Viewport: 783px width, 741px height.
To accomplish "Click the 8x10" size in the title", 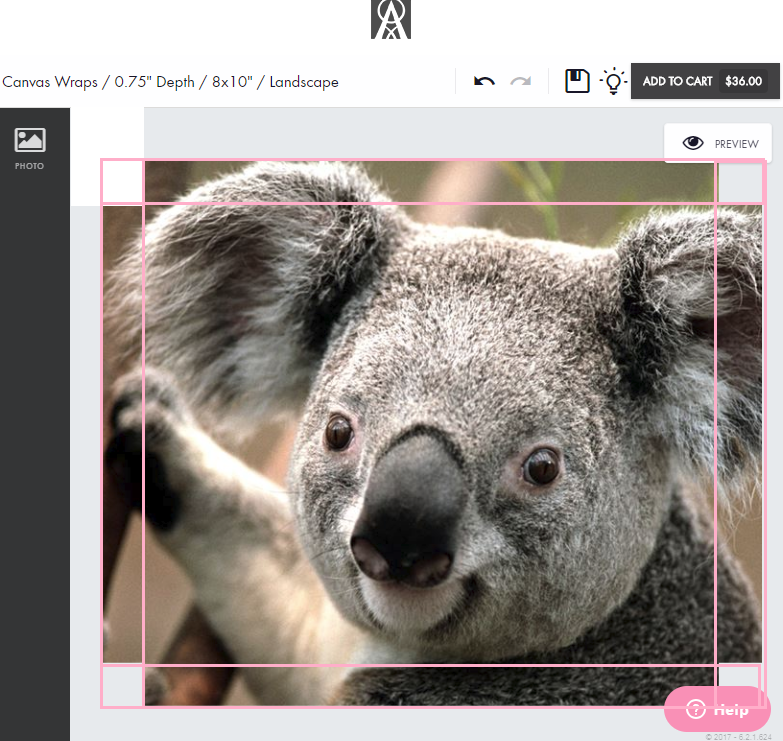I will pos(234,82).
